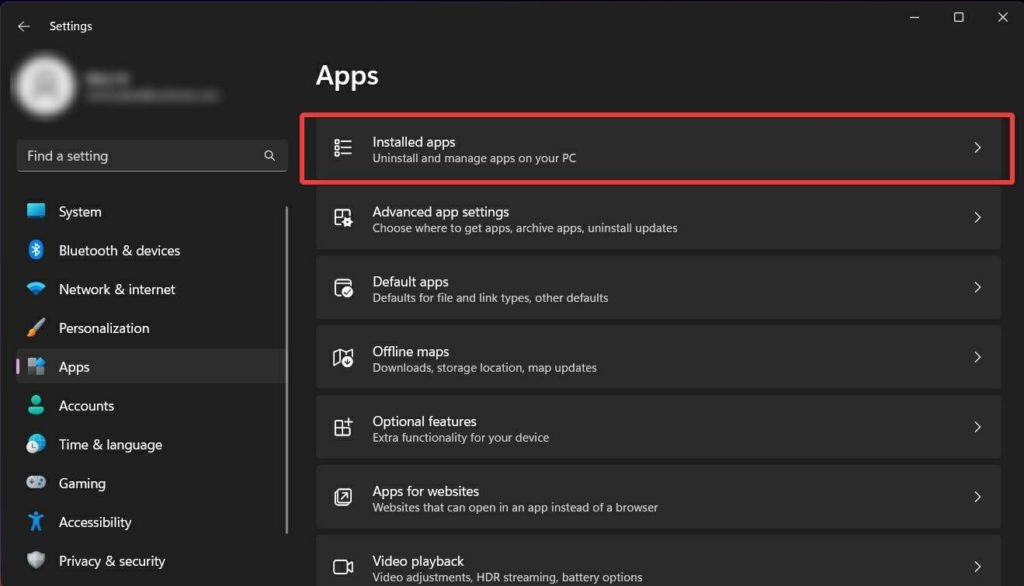Expand Advanced app settings chevron
The image size is (1024, 586).
tap(977, 218)
